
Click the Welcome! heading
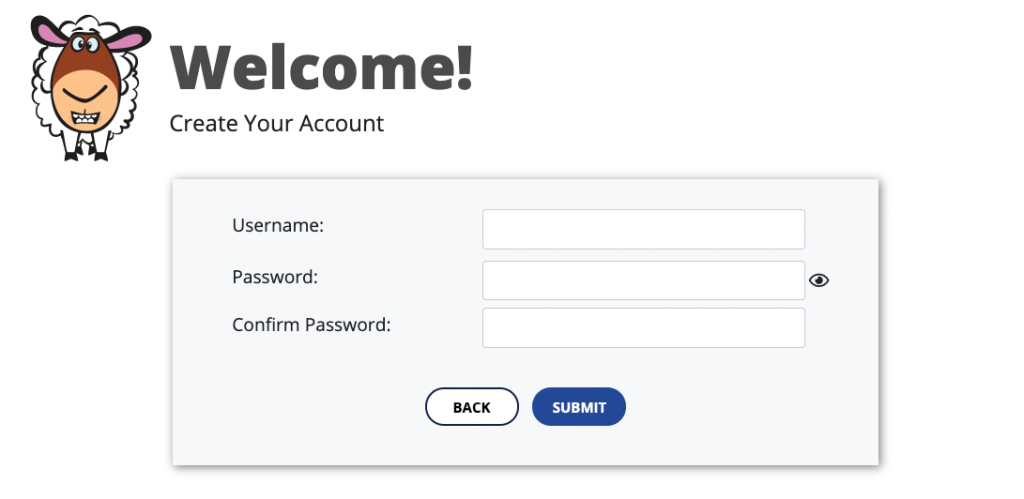[x=321, y=67]
